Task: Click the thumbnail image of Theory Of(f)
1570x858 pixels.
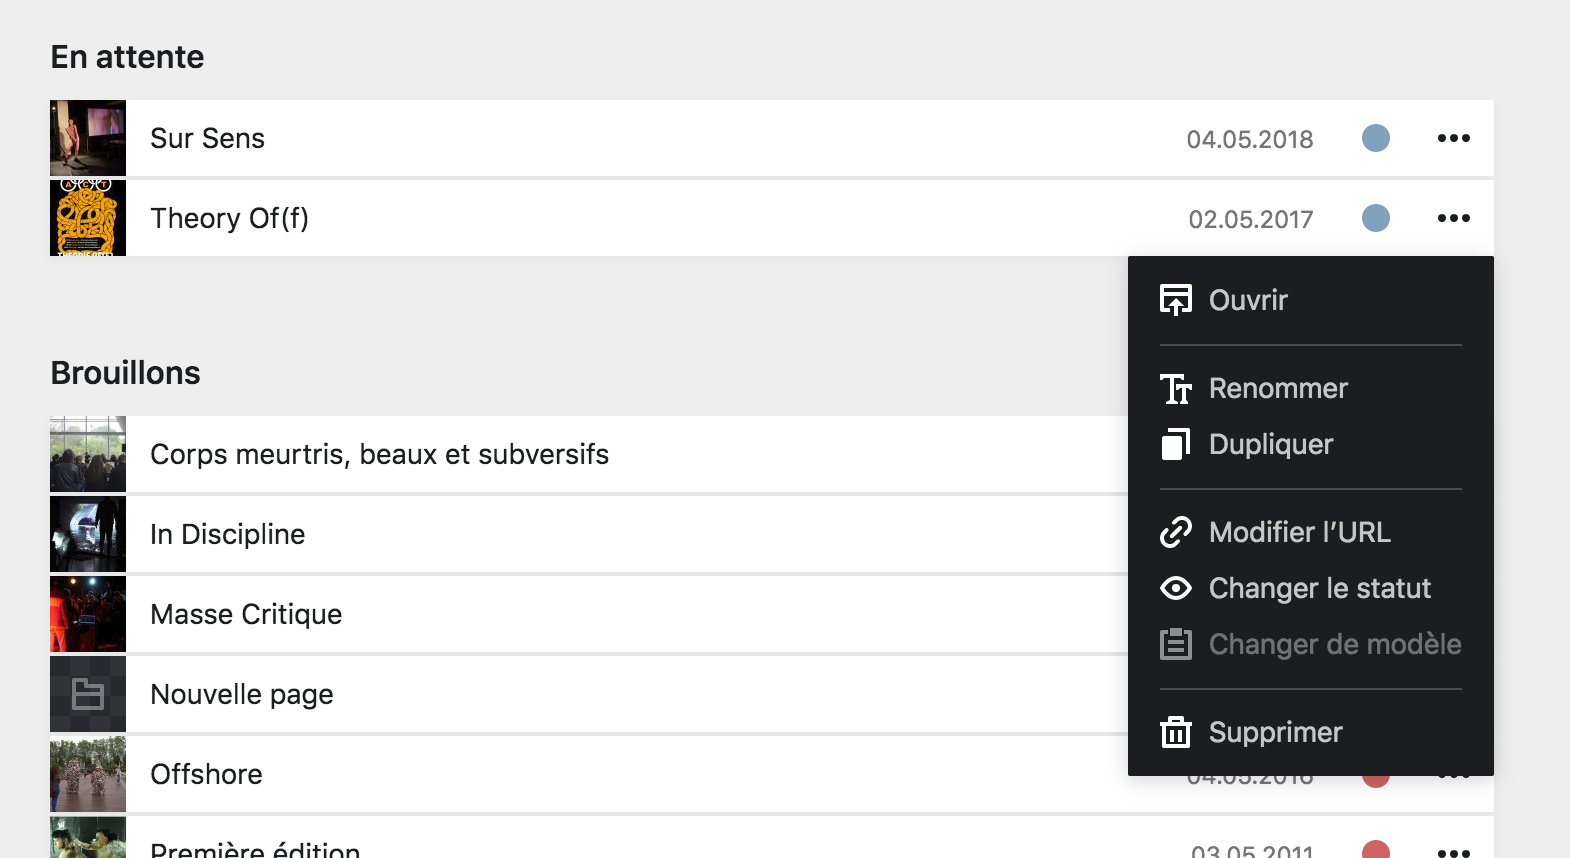Action: tap(87, 218)
